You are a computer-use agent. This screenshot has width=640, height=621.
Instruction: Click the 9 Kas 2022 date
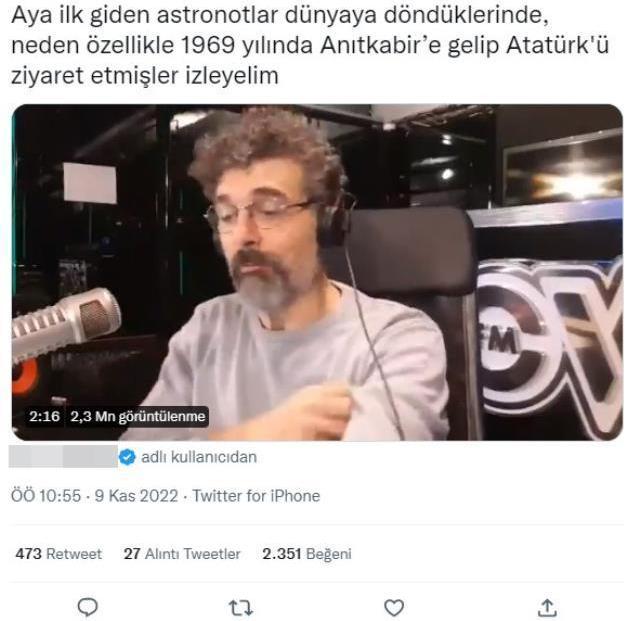pyautogui.click(x=136, y=496)
